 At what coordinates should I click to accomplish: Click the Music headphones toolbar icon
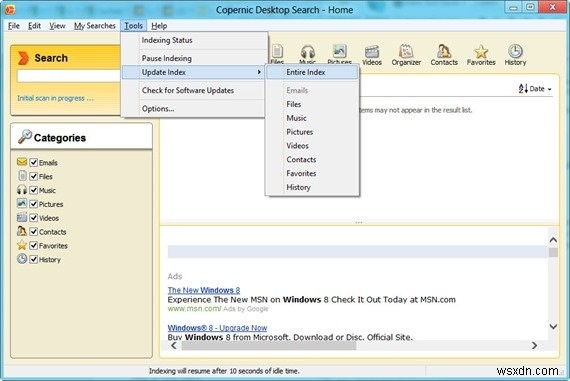pos(308,52)
